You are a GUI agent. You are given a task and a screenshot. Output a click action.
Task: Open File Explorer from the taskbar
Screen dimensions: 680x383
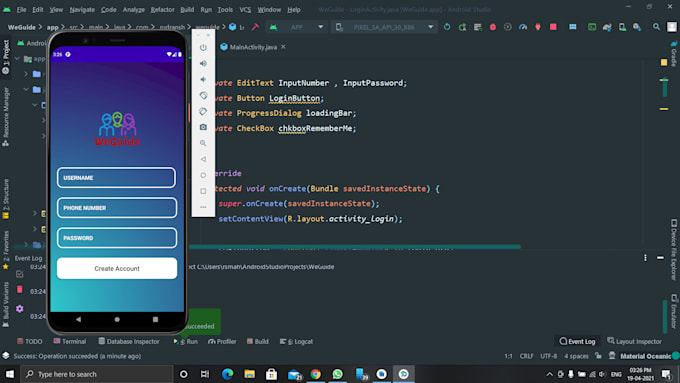click(249, 374)
